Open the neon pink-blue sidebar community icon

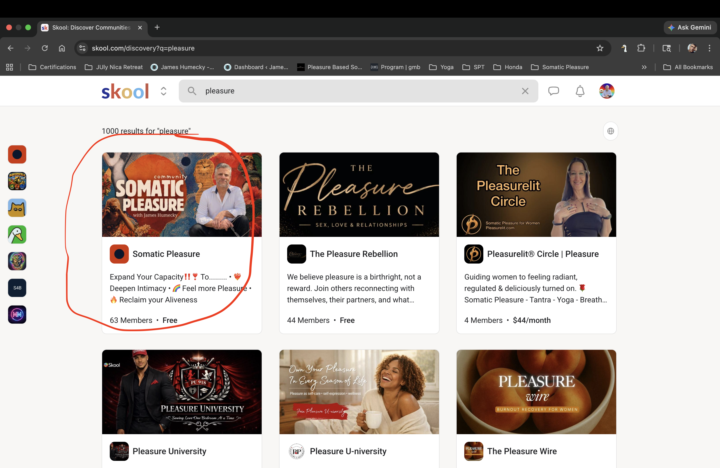[17, 315]
